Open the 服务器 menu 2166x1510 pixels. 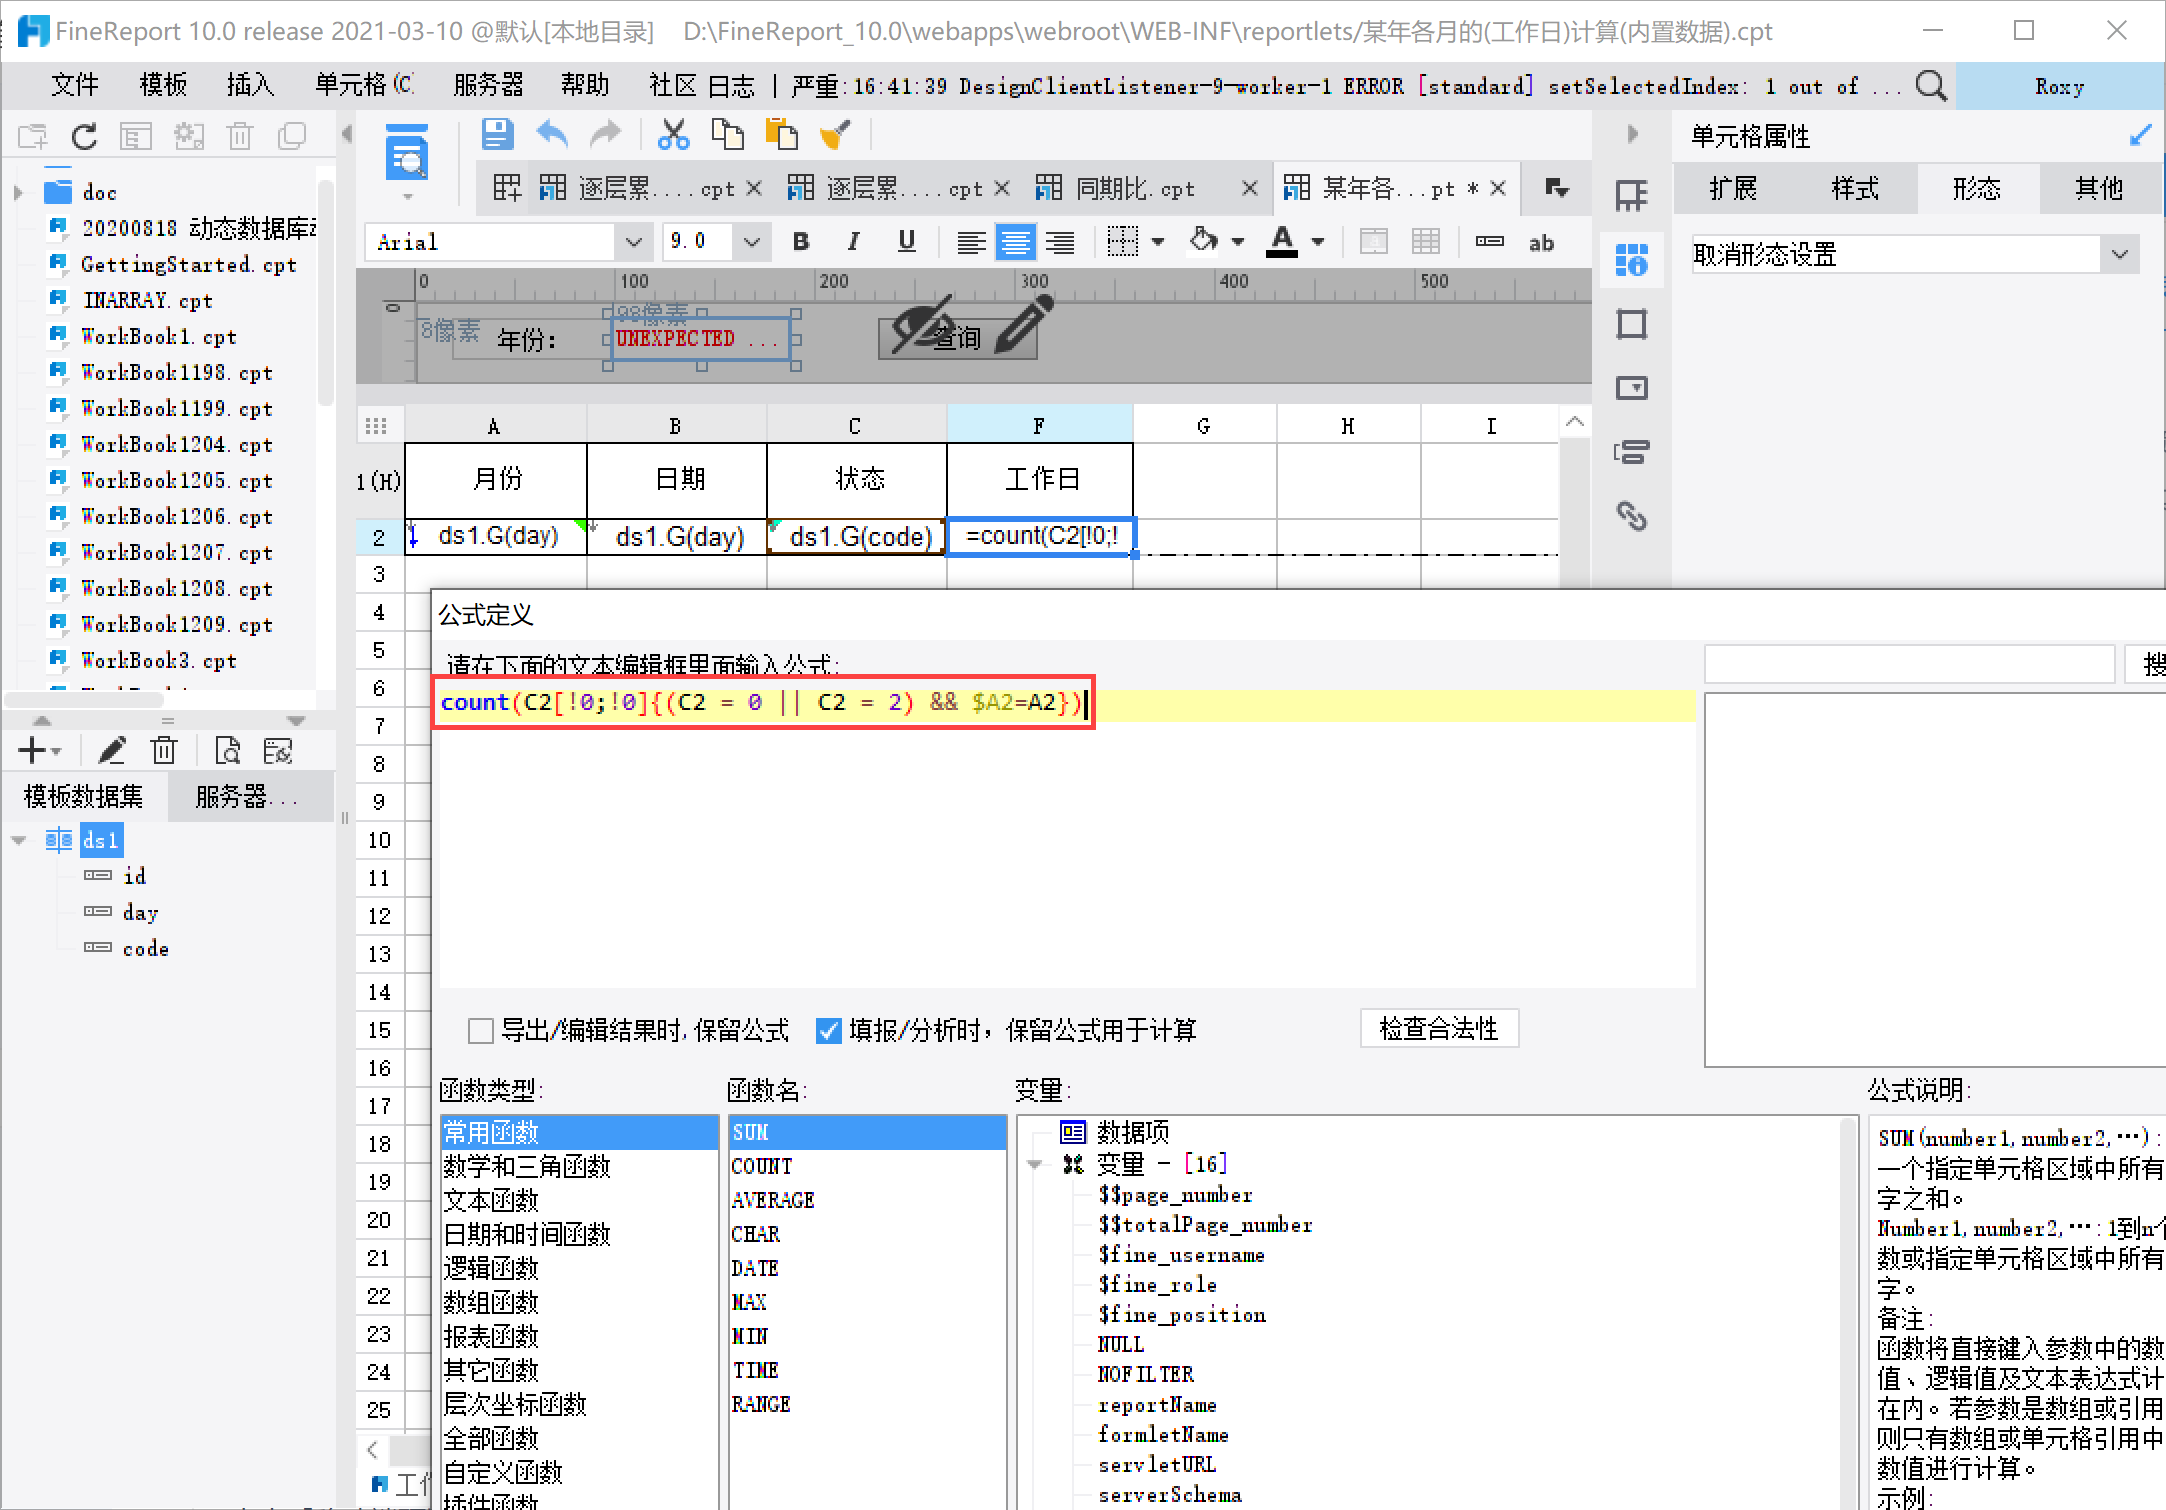488,86
